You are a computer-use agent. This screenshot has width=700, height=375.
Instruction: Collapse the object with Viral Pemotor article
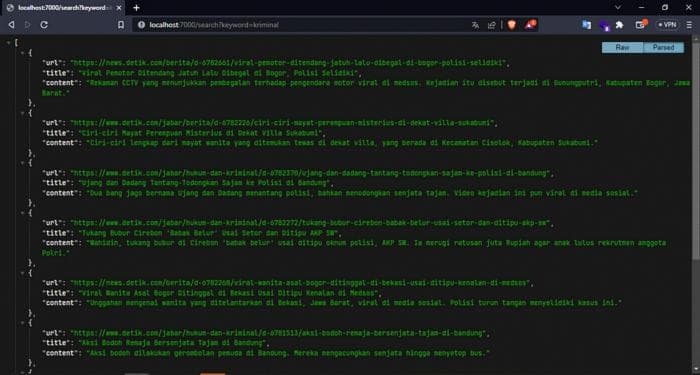[x=22, y=53]
